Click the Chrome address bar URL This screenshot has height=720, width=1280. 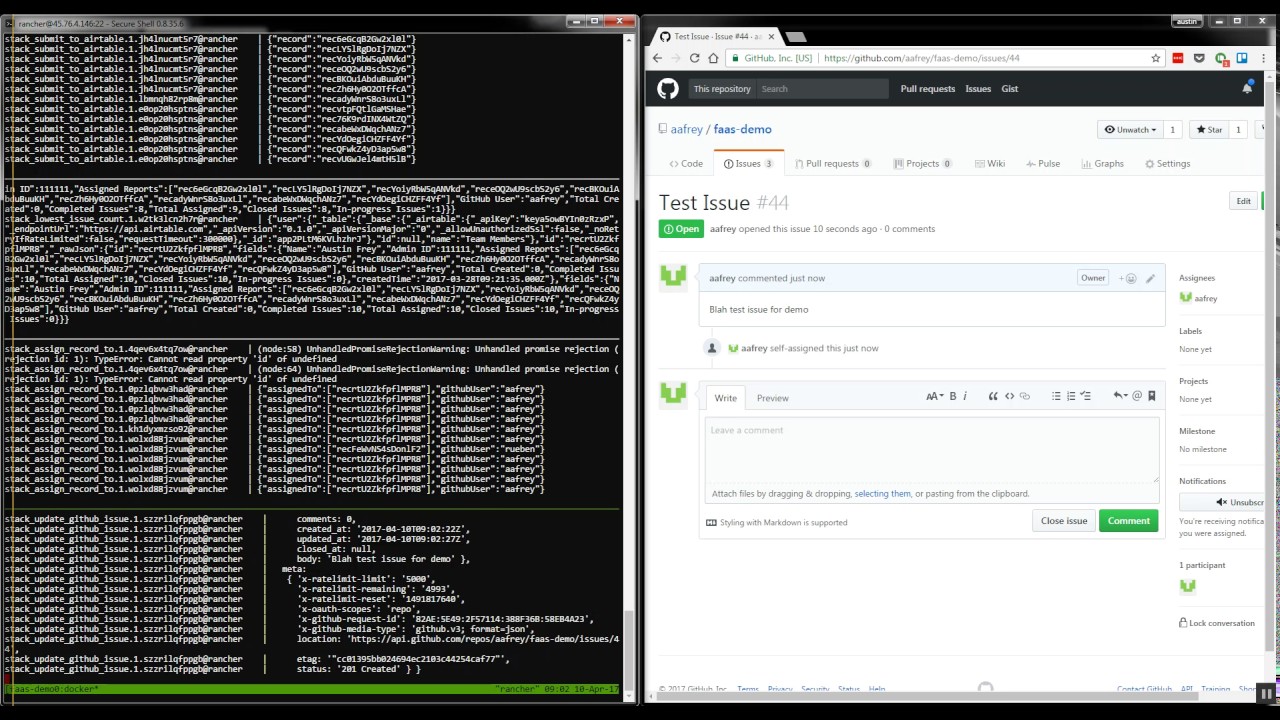(922, 58)
